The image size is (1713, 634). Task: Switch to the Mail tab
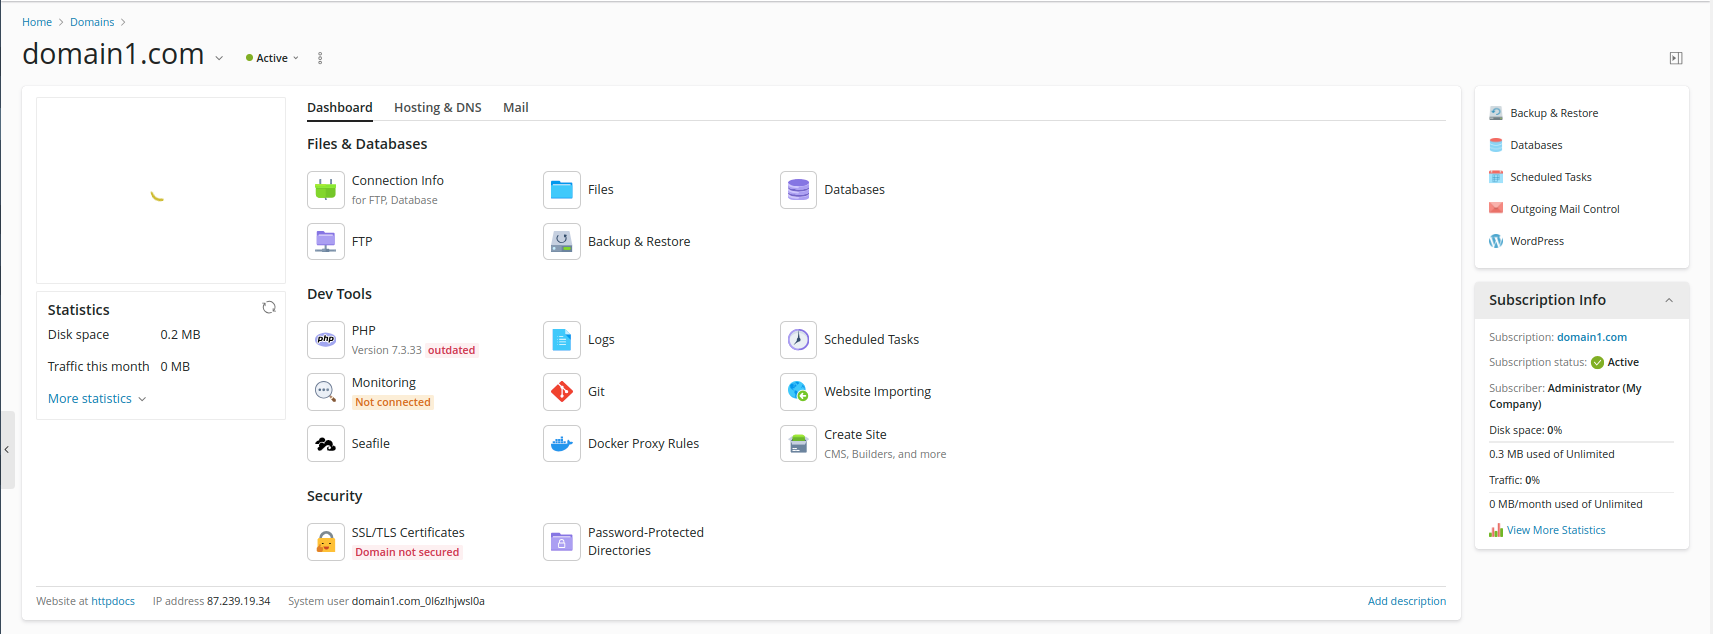[x=515, y=108]
